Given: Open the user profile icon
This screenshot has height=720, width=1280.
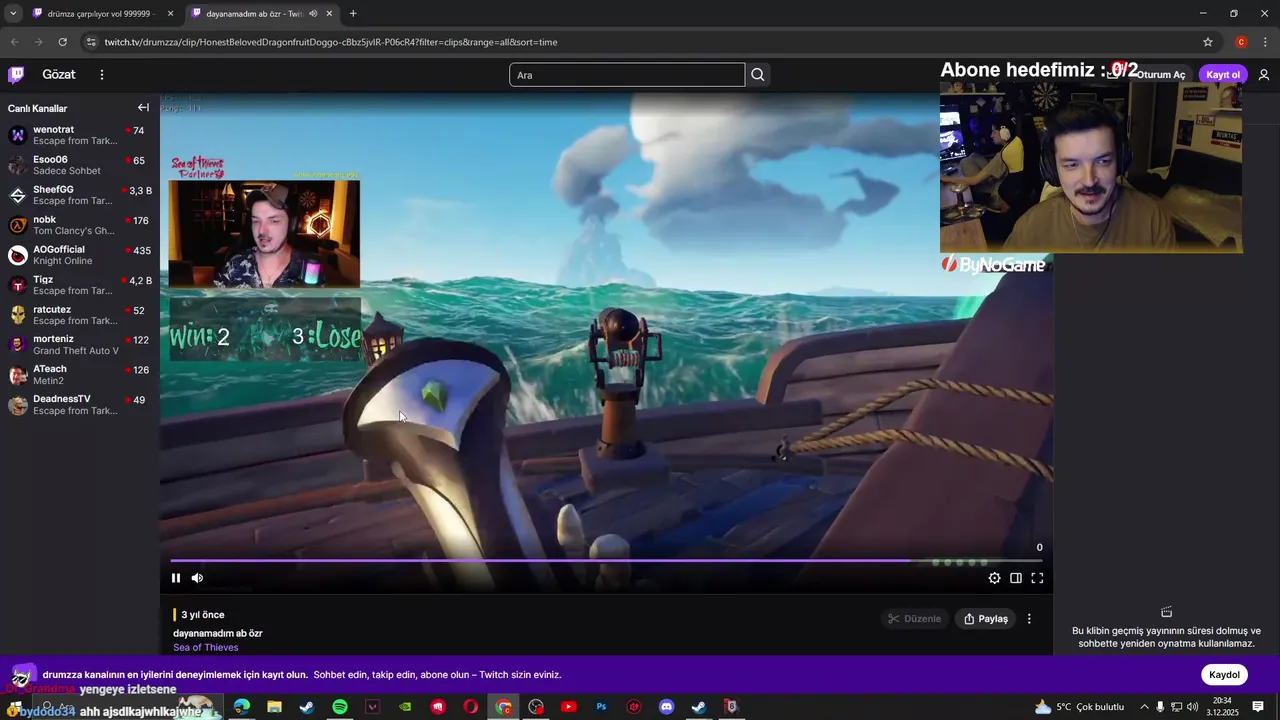Looking at the screenshot, I should (1264, 75).
